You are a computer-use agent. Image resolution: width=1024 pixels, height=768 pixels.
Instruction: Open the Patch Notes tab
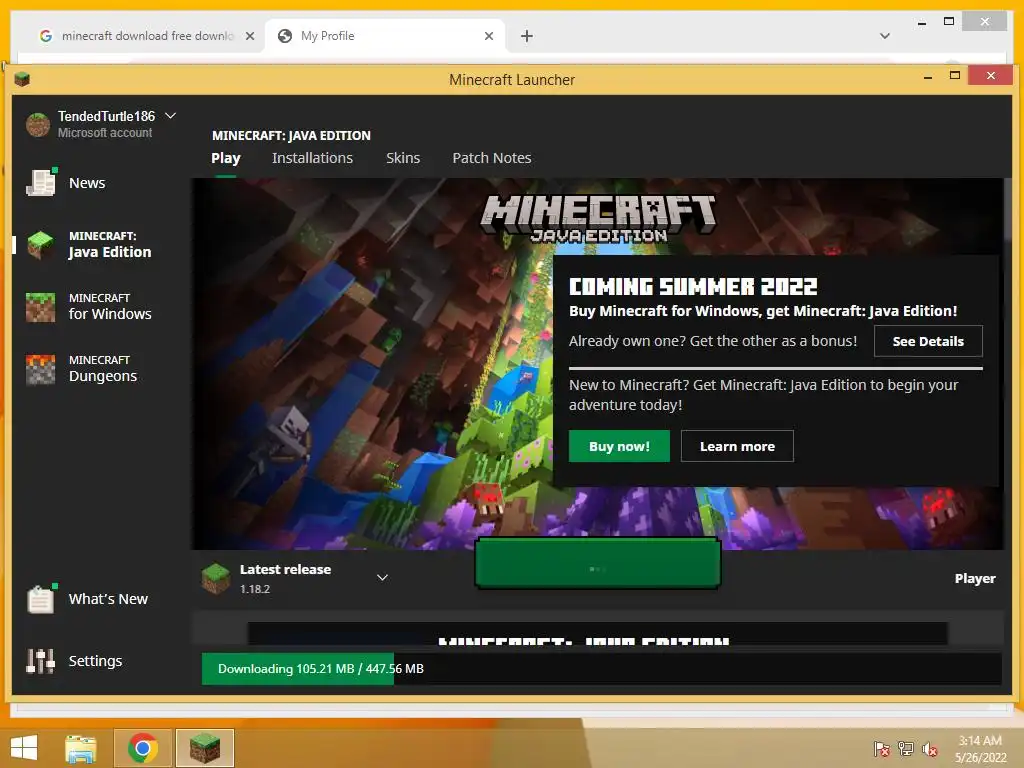[x=492, y=158]
